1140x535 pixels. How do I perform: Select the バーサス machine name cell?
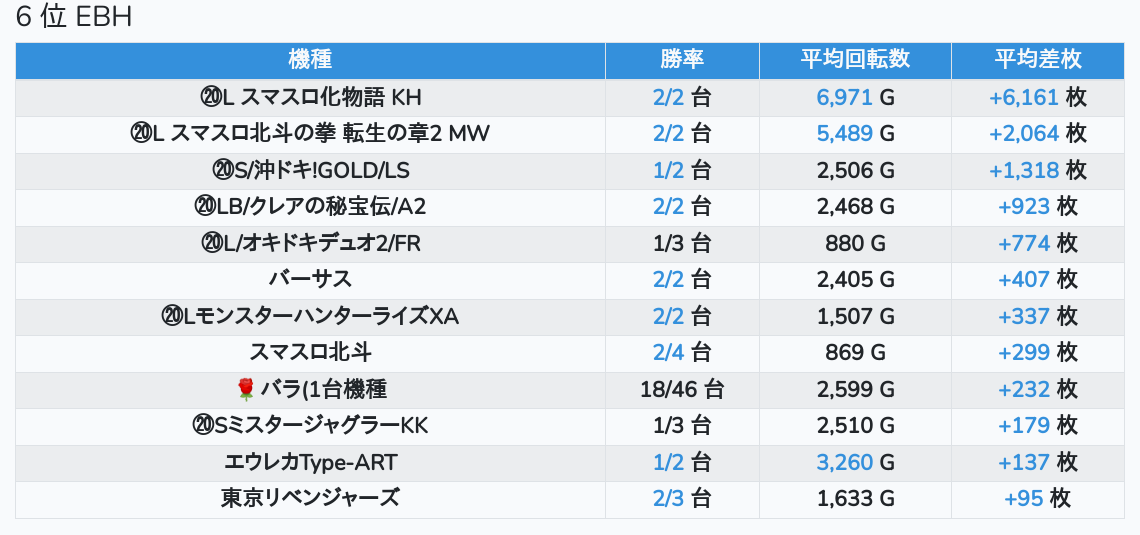coord(310,279)
